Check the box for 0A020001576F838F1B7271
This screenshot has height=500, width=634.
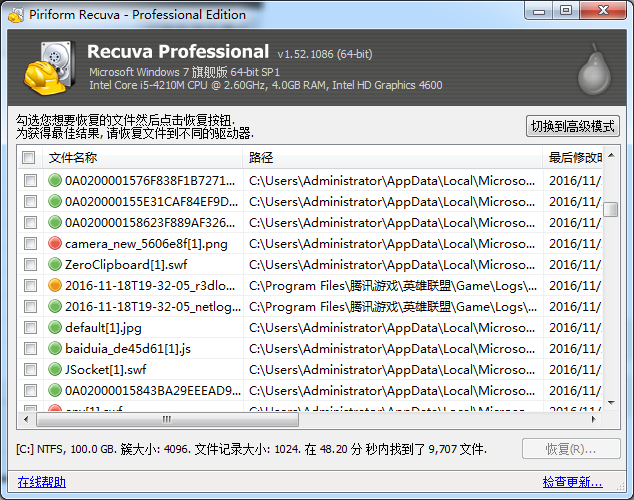(30, 180)
